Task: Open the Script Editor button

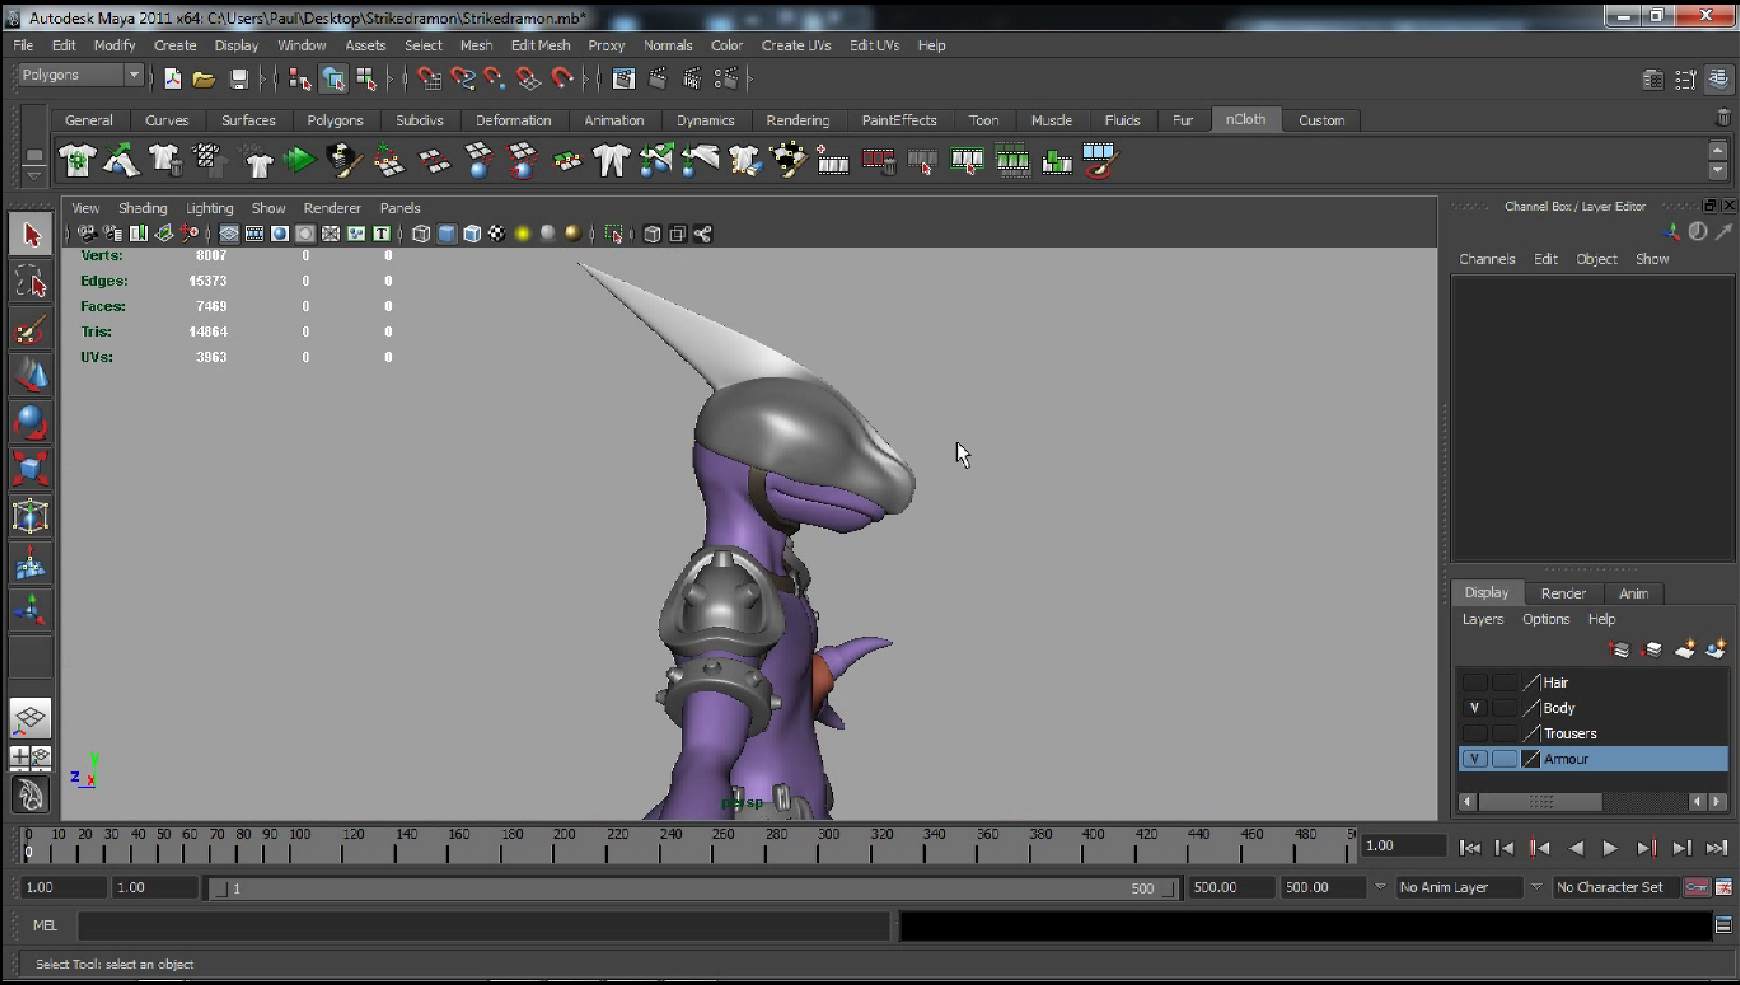Action: pos(1724,925)
